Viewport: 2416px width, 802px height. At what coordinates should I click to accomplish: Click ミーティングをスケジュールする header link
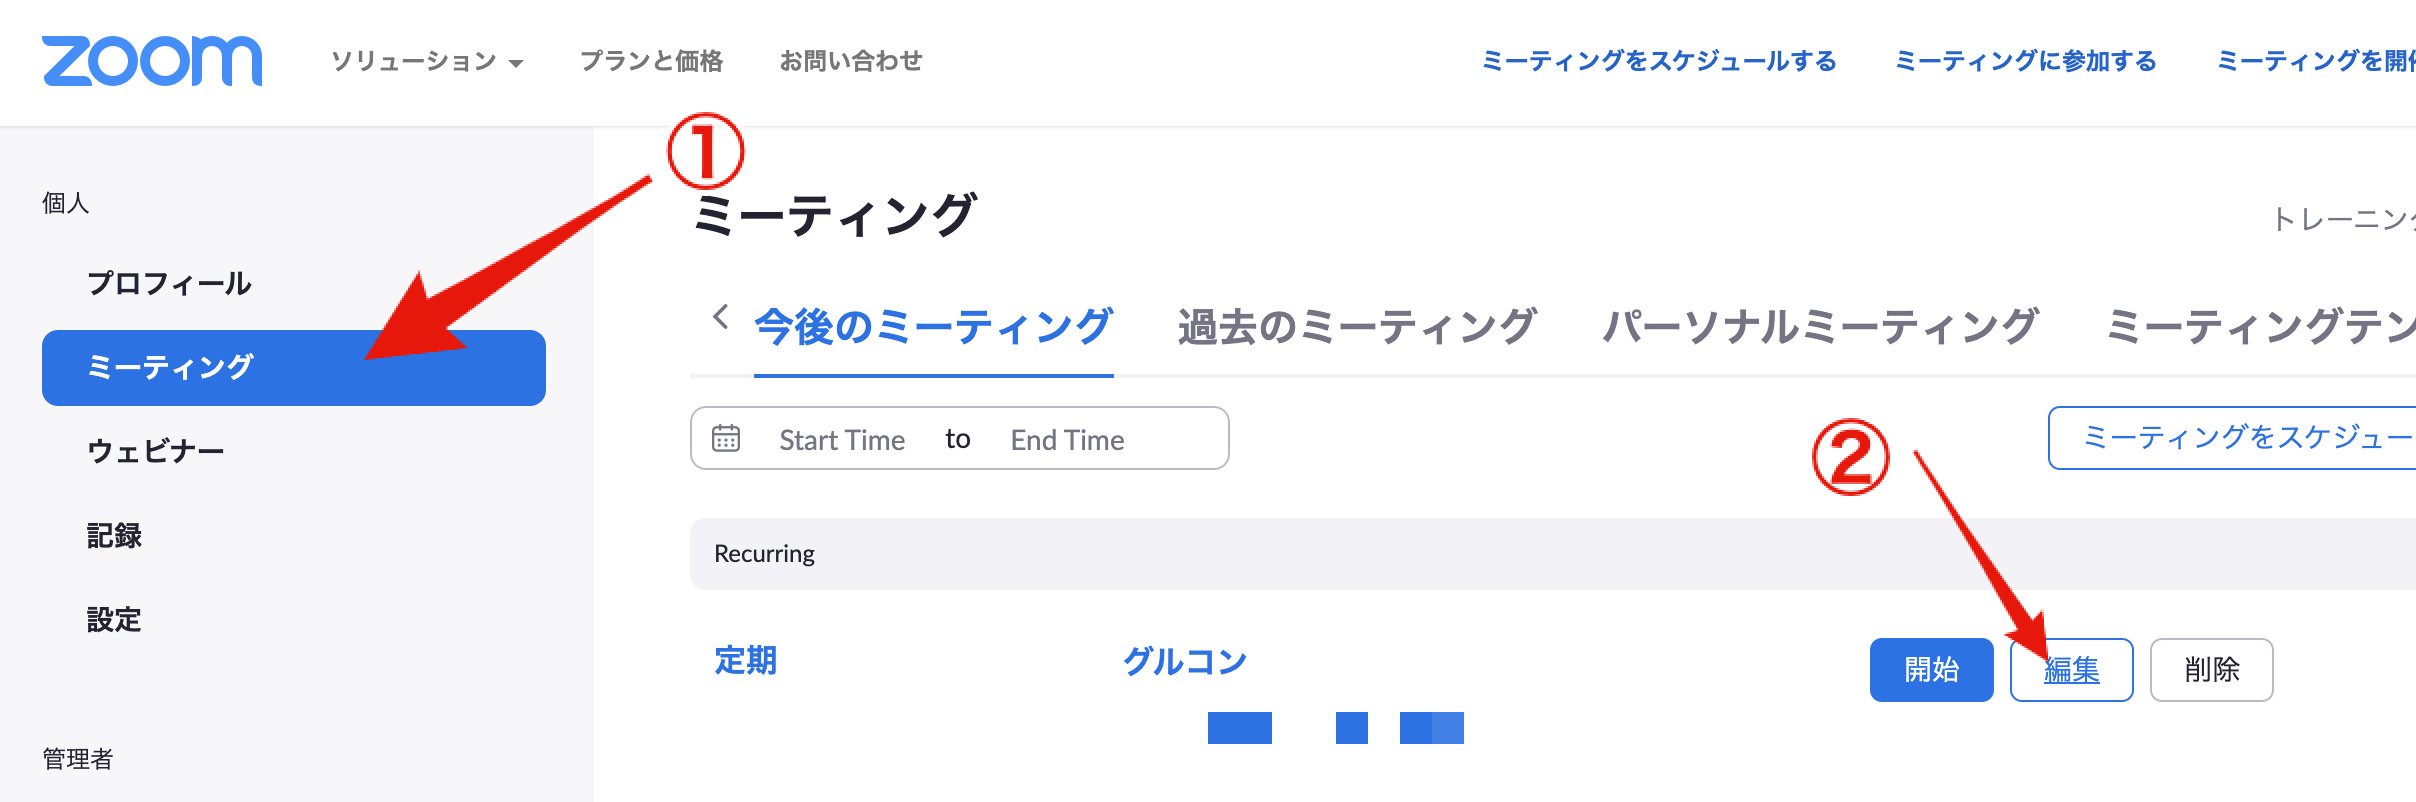(x=1659, y=61)
